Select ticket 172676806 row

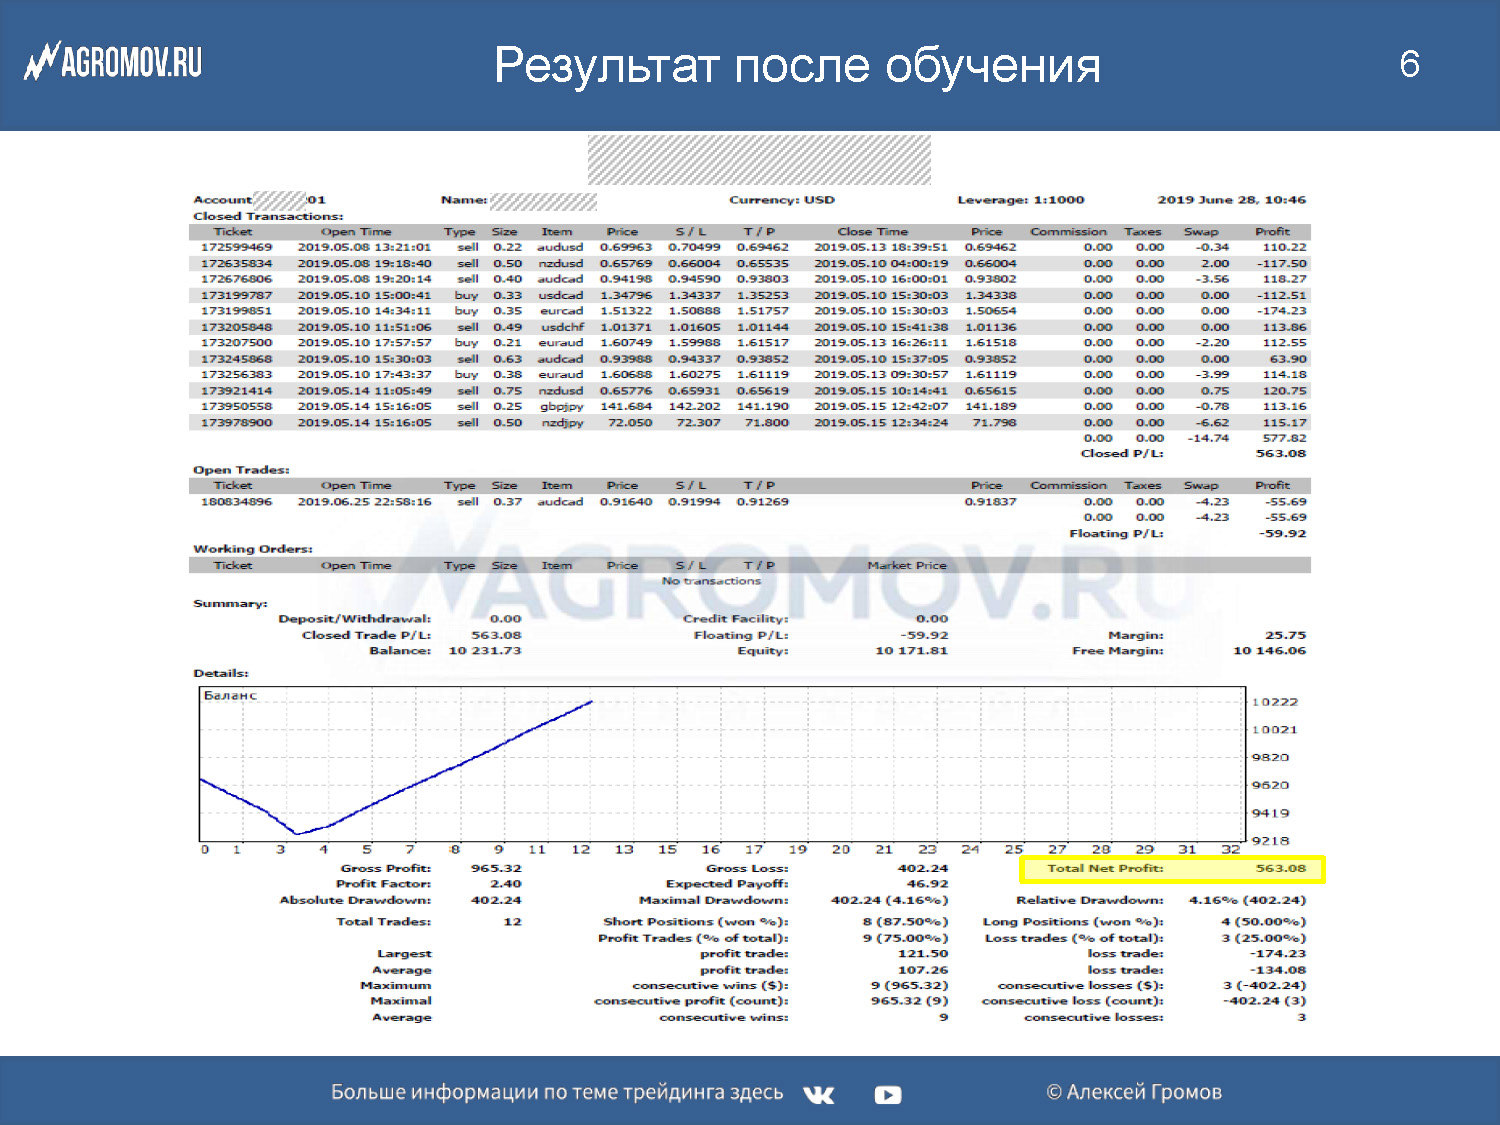749,279
